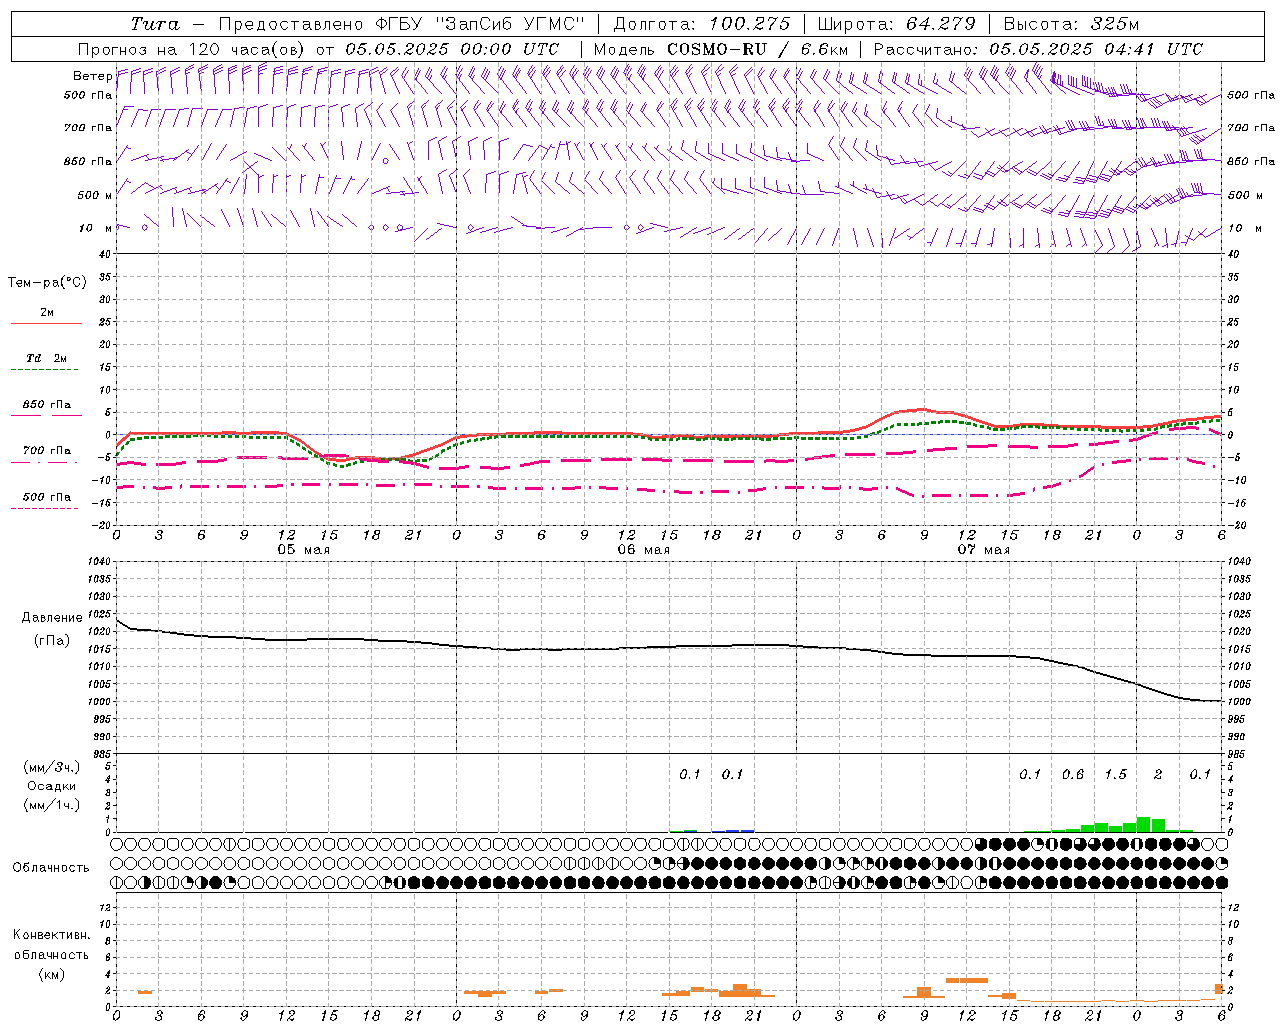The height and width of the screenshot is (1024, 1280).
Task: Click the tallest green precipitation bar
Action: (1143, 824)
